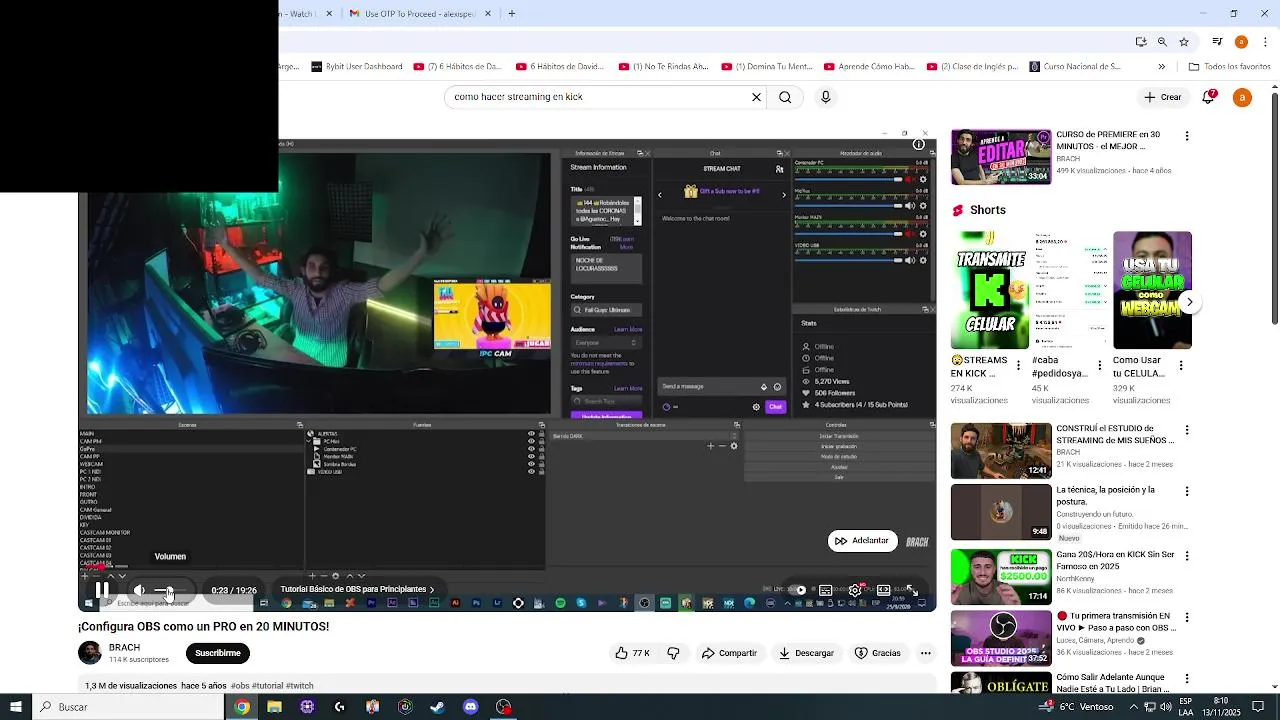Share the video via Compartir
Screen dimensions: 1280x720
click(x=729, y=653)
